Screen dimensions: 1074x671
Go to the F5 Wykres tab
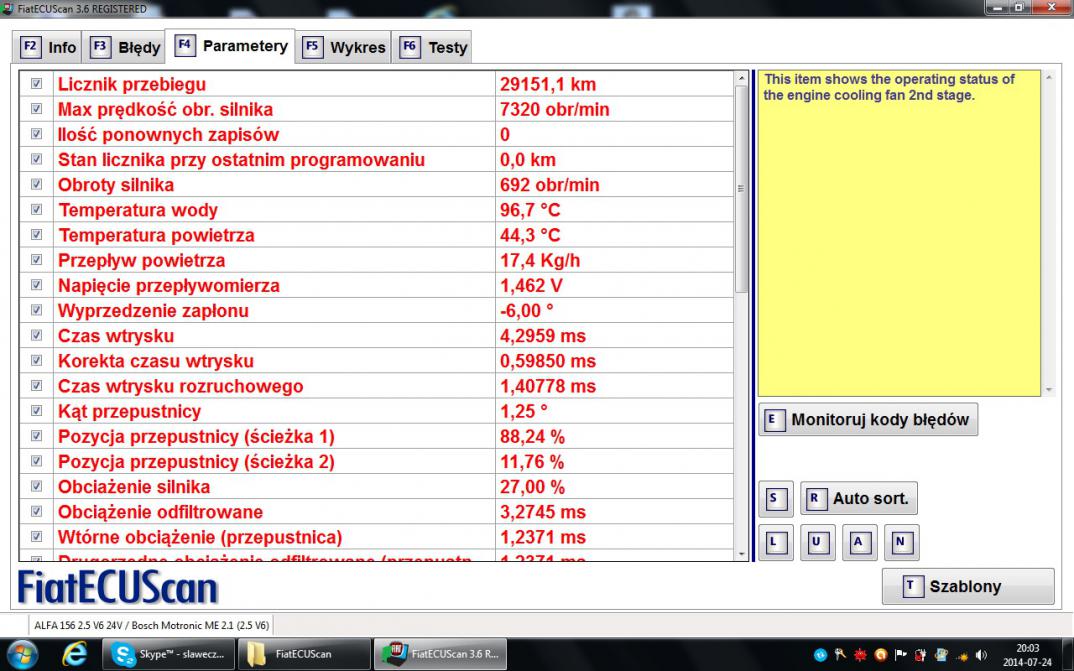[x=343, y=47]
